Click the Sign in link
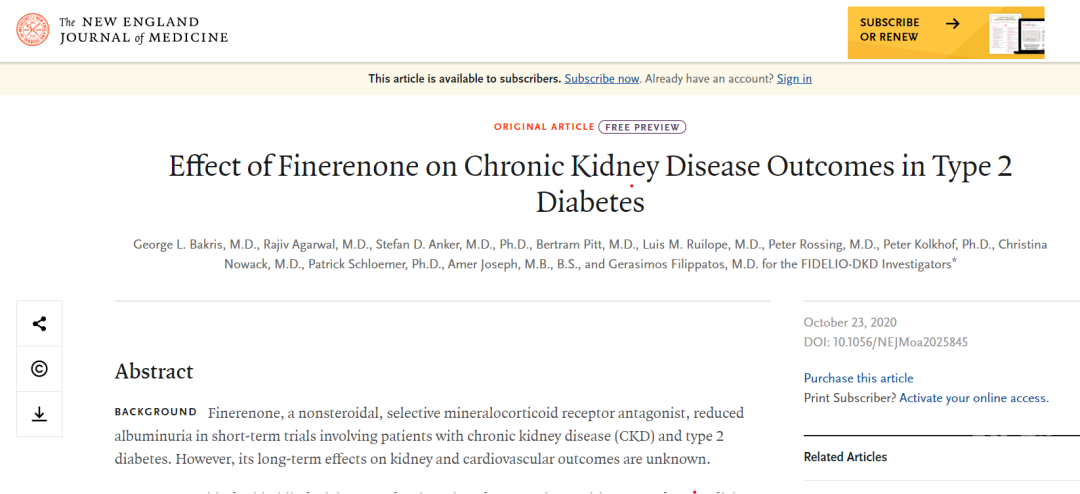 [794, 79]
